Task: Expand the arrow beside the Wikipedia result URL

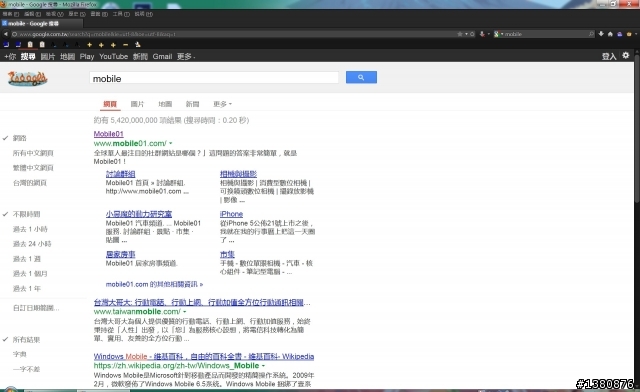Action: coord(263,365)
